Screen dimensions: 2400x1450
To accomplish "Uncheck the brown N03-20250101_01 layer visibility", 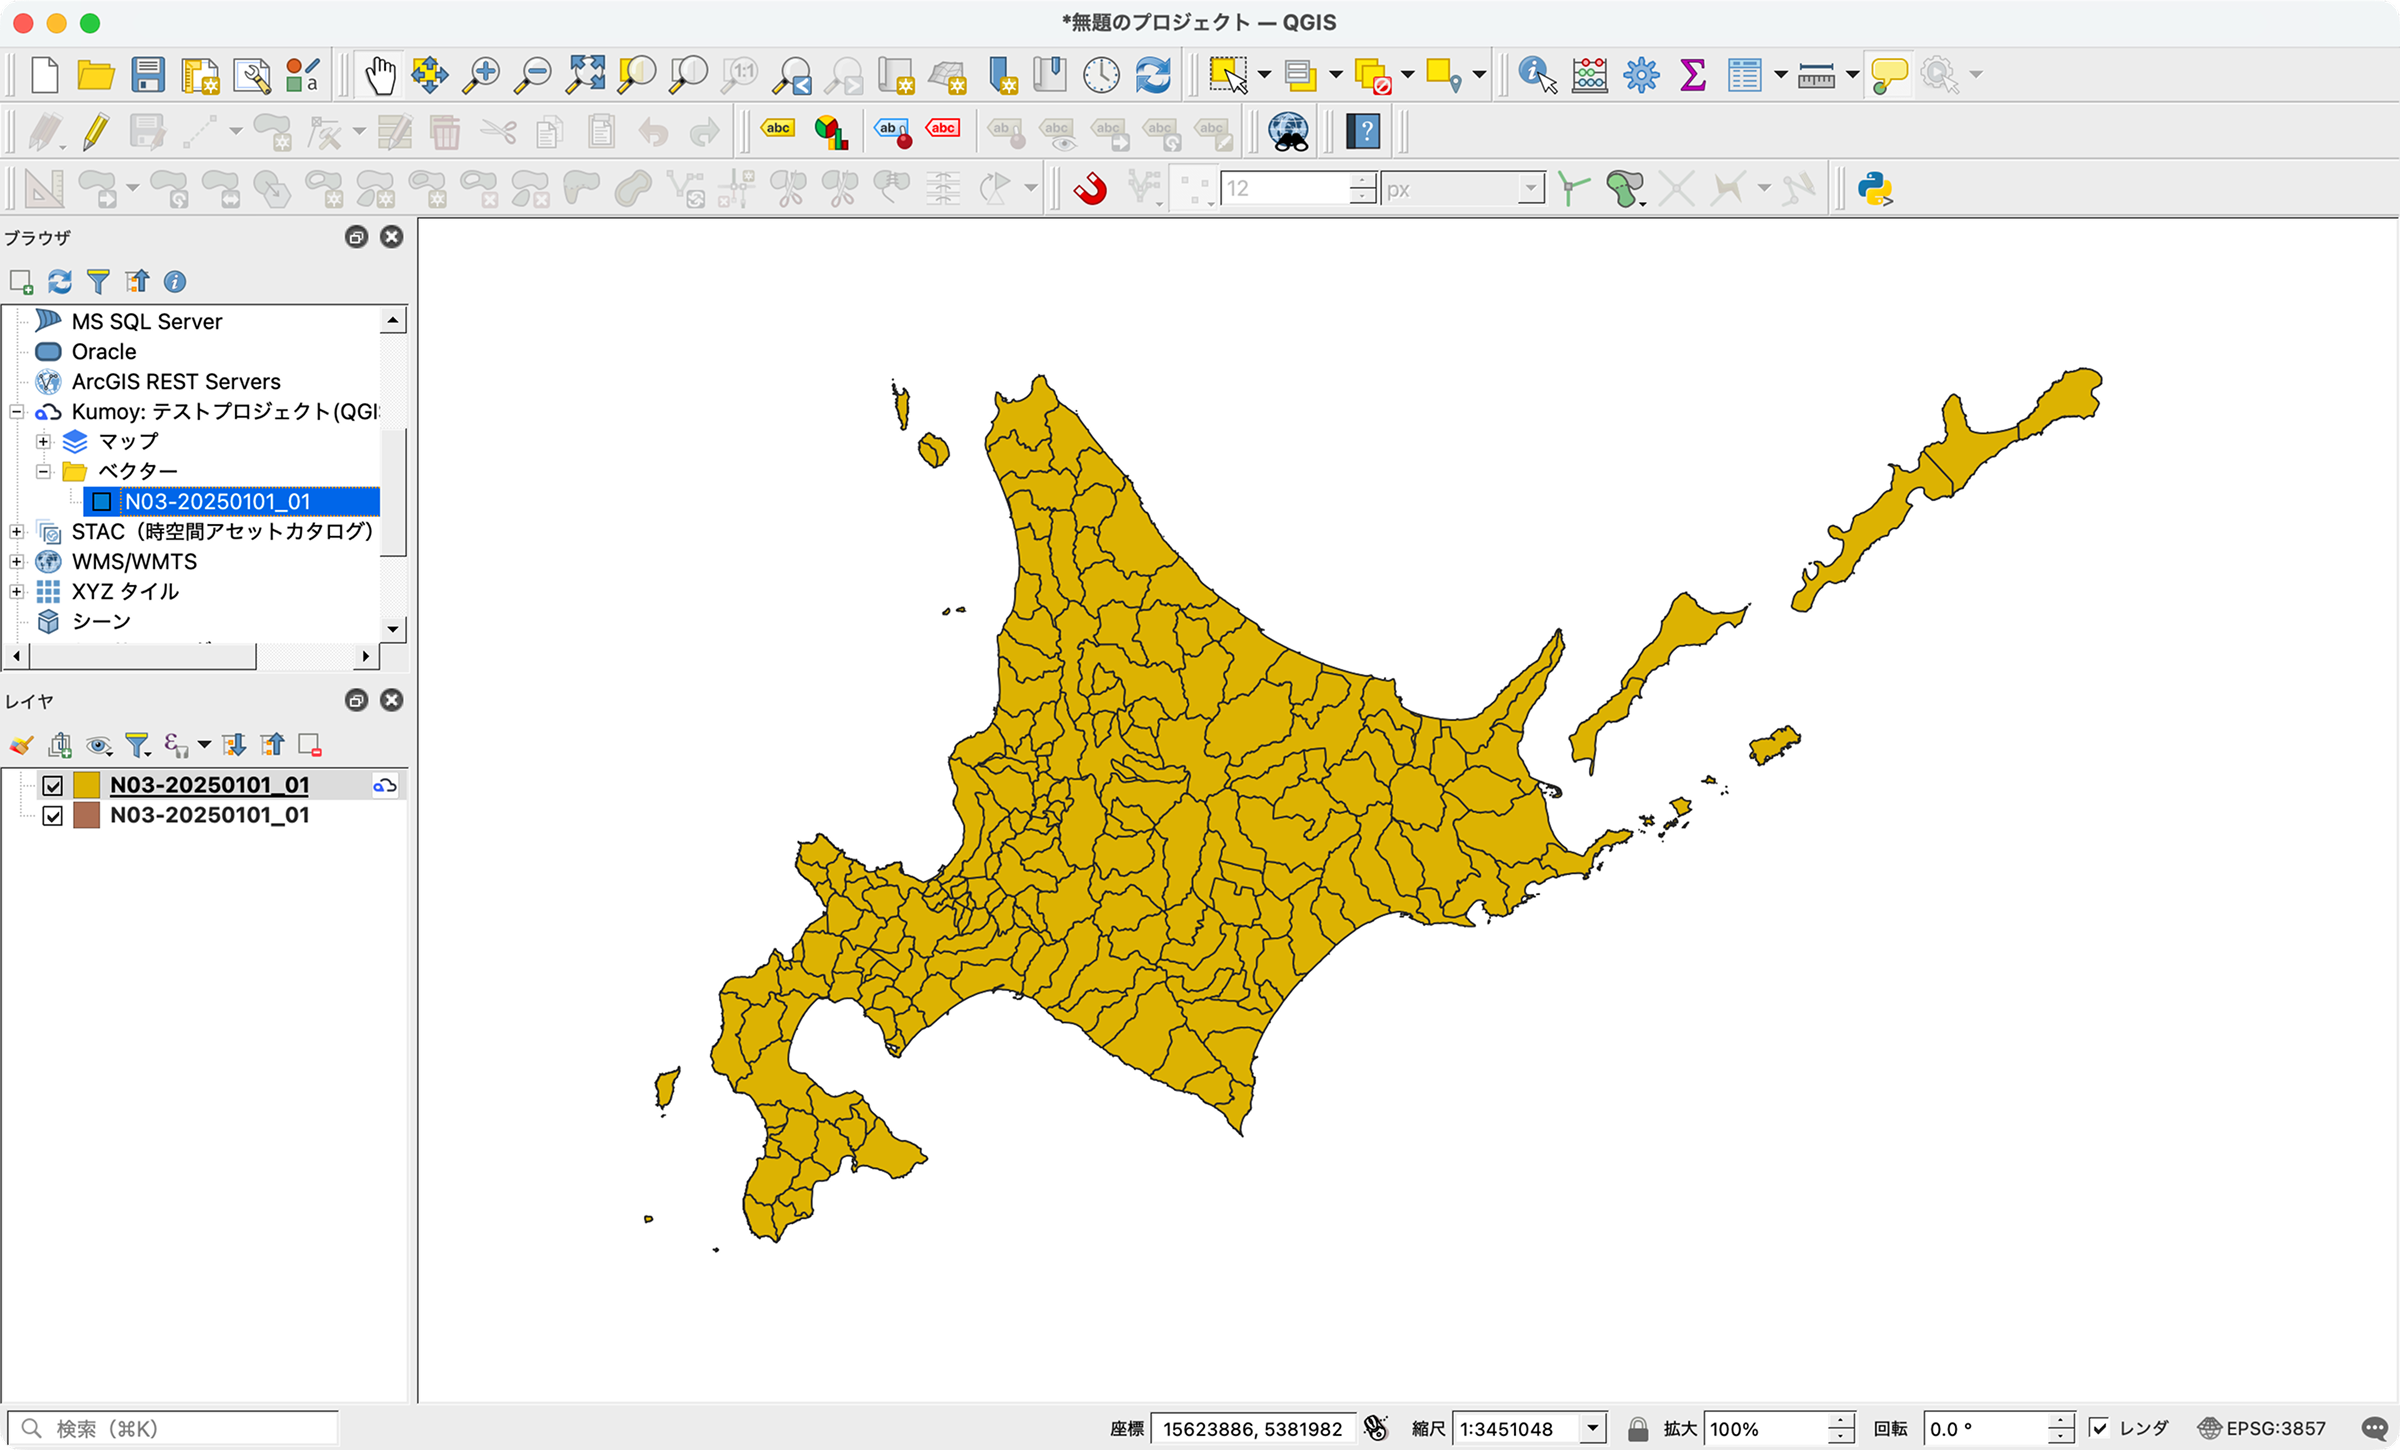I will [53, 816].
